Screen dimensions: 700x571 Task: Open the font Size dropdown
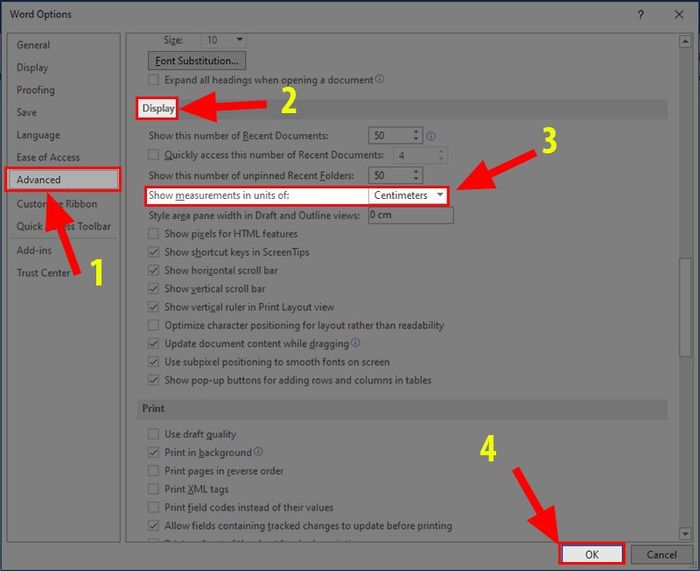click(224, 40)
